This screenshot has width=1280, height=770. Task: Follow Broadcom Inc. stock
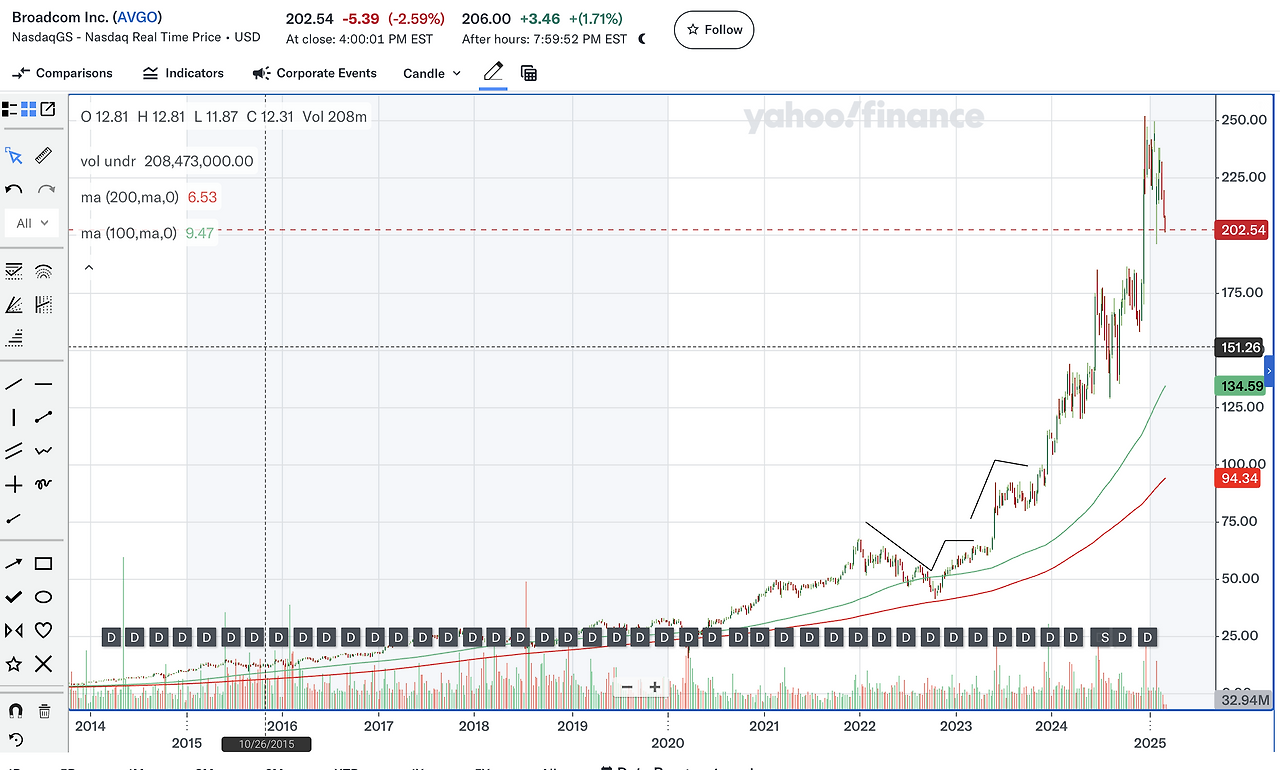point(714,30)
